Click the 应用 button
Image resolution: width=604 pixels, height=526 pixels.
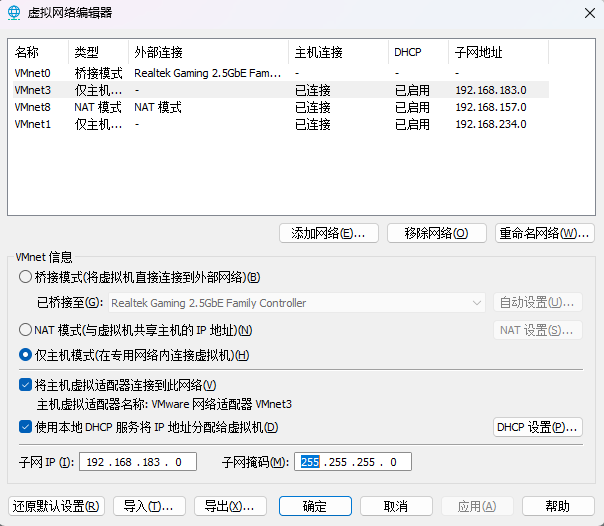(x=477, y=506)
